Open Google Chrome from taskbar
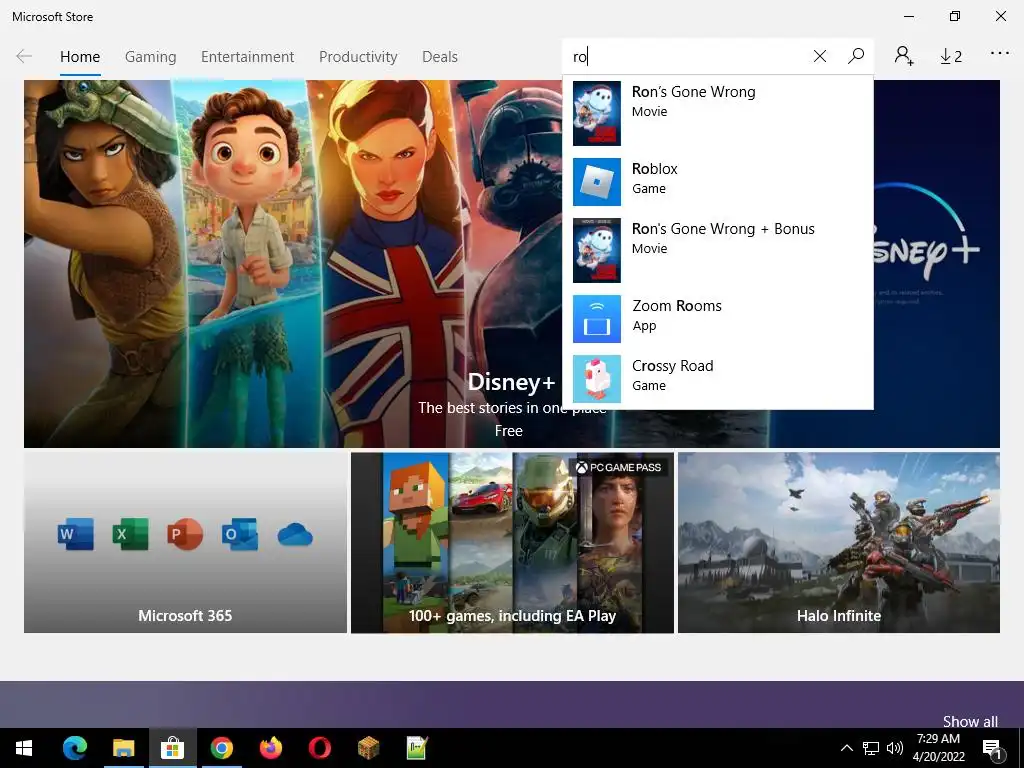The height and width of the screenshot is (768, 1024). pos(221,748)
